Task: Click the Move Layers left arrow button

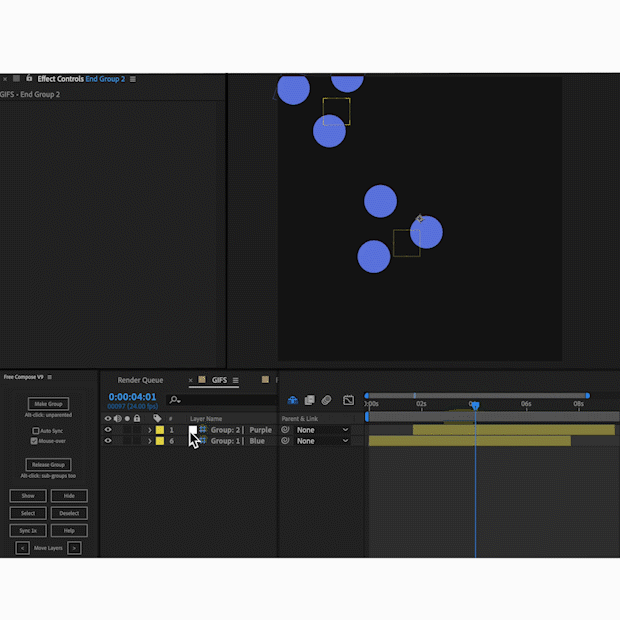Action: pyautogui.click(x=23, y=548)
